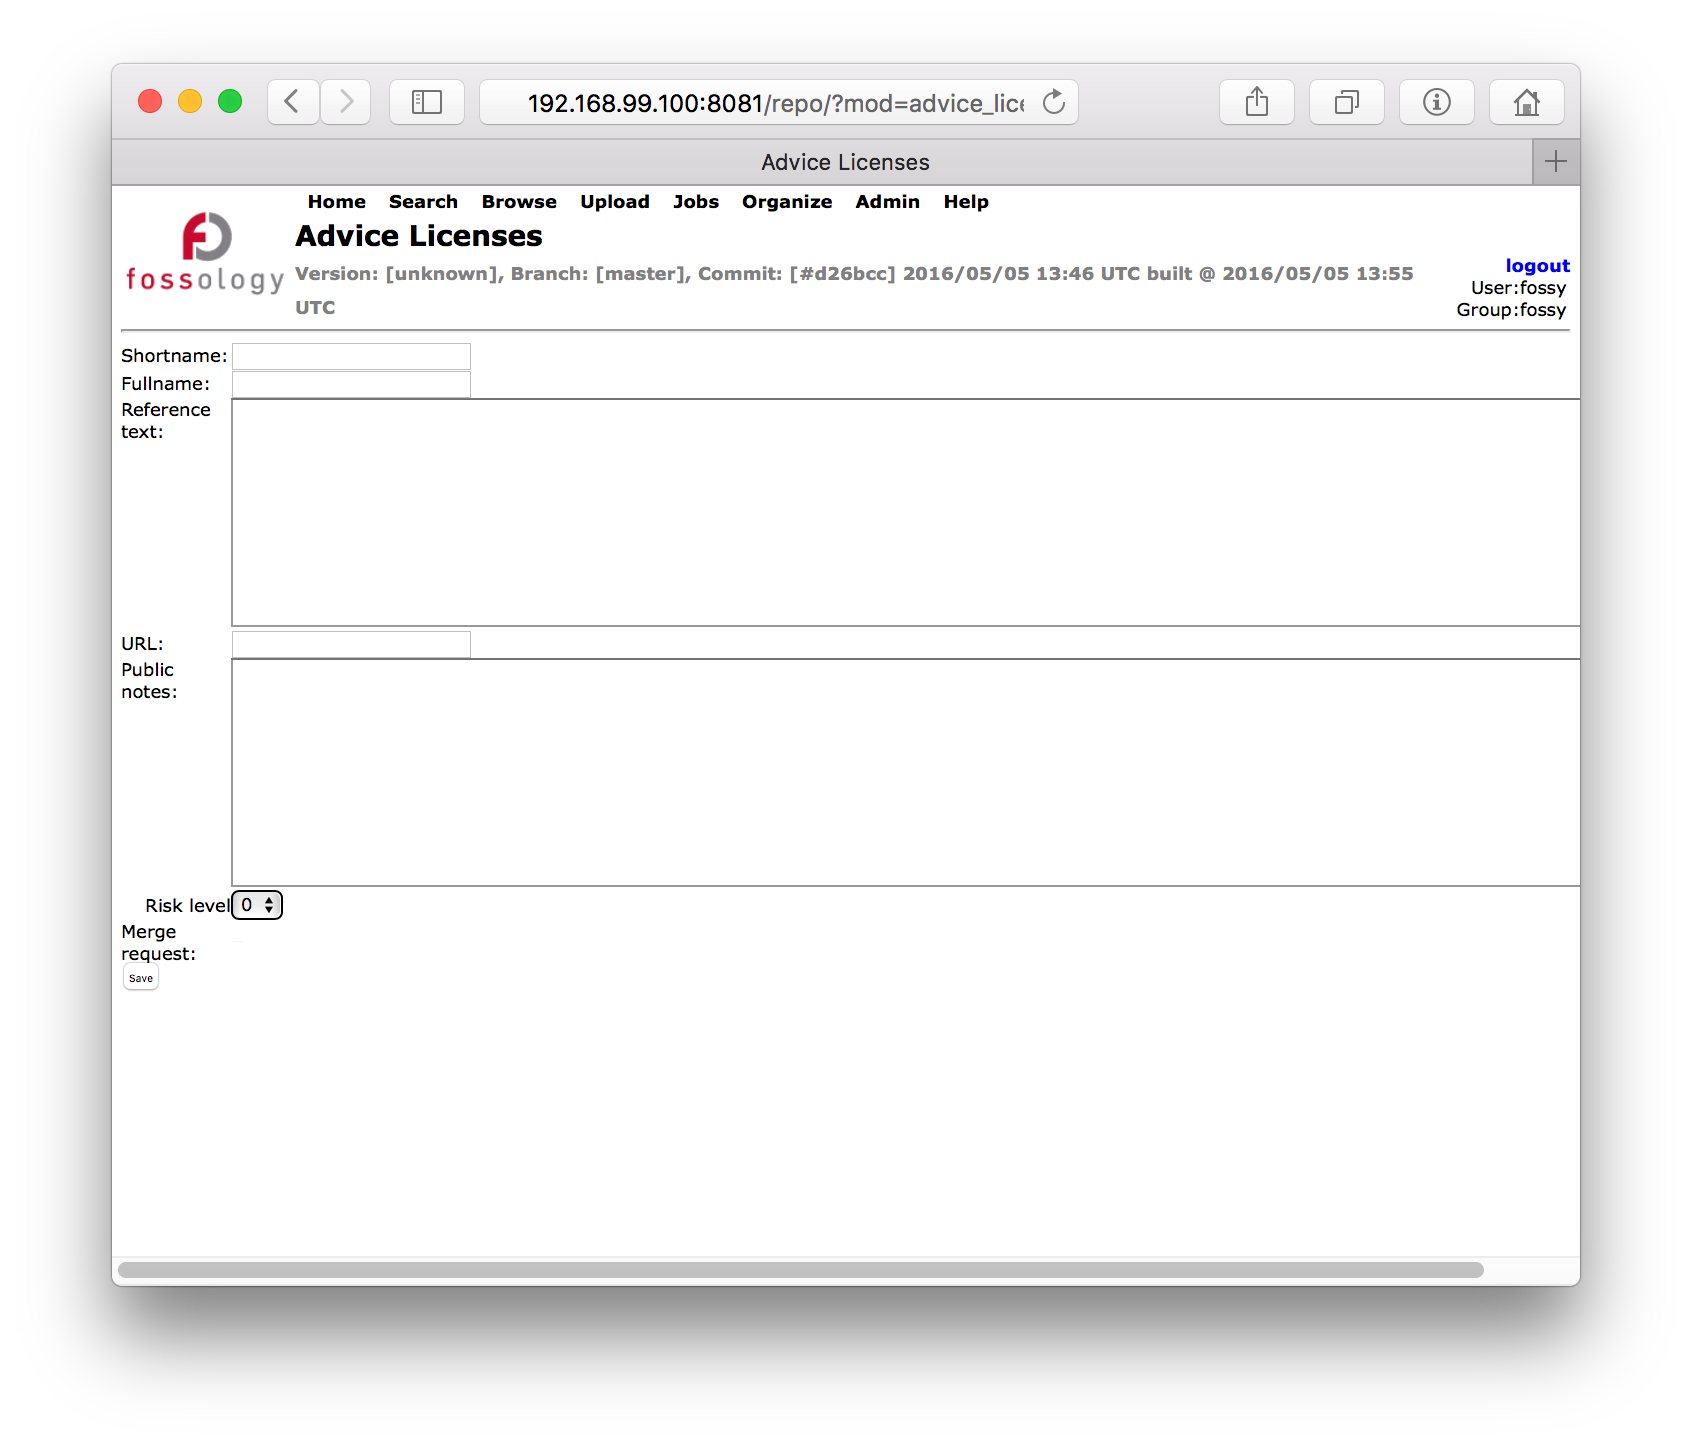1692x1446 pixels.
Task: Open the Admin menu
Action: (x=888, y=202)
